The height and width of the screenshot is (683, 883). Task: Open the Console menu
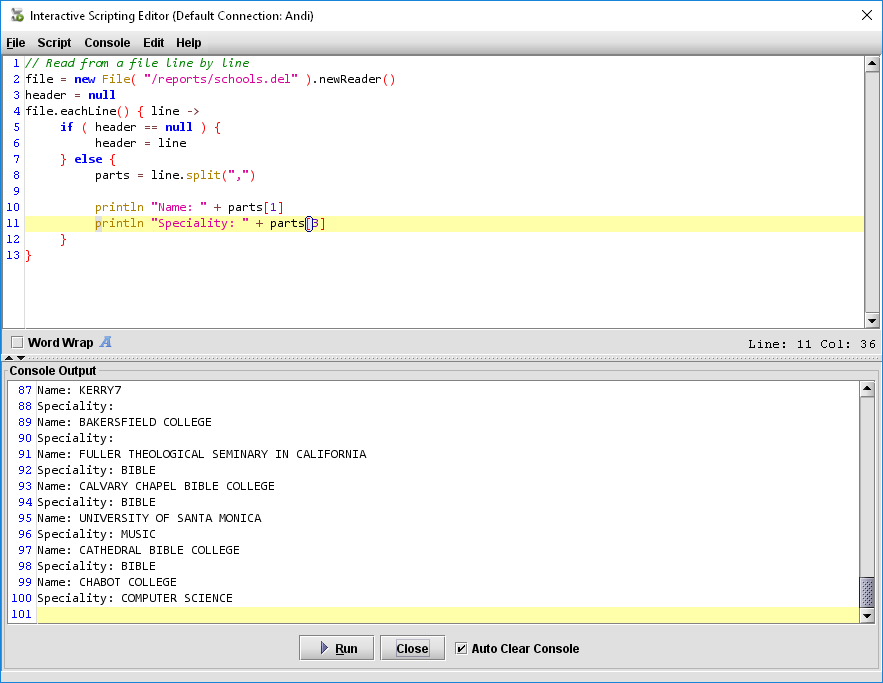click(x=107, y=43)
